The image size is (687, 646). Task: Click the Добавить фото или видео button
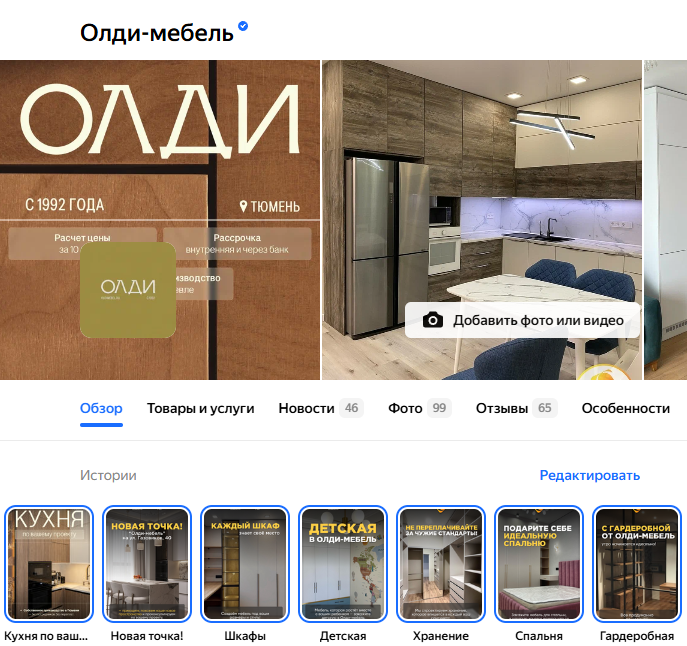(522, 320)
